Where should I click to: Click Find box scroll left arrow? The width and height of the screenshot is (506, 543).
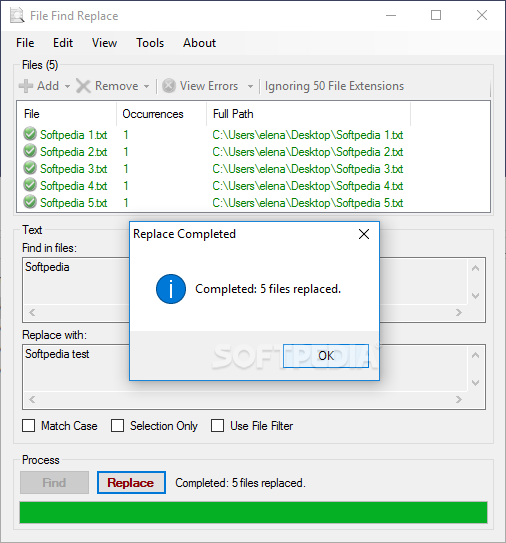pos(32,313)
